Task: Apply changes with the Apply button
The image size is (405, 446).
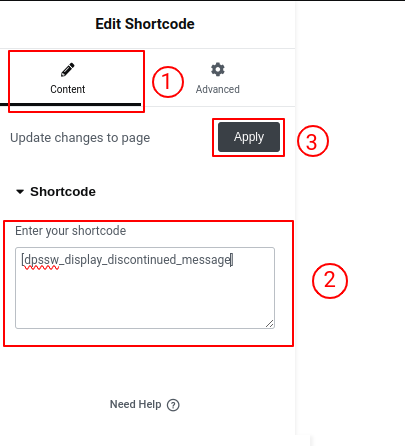Action: pyautogui.click(x=249, y=137)
